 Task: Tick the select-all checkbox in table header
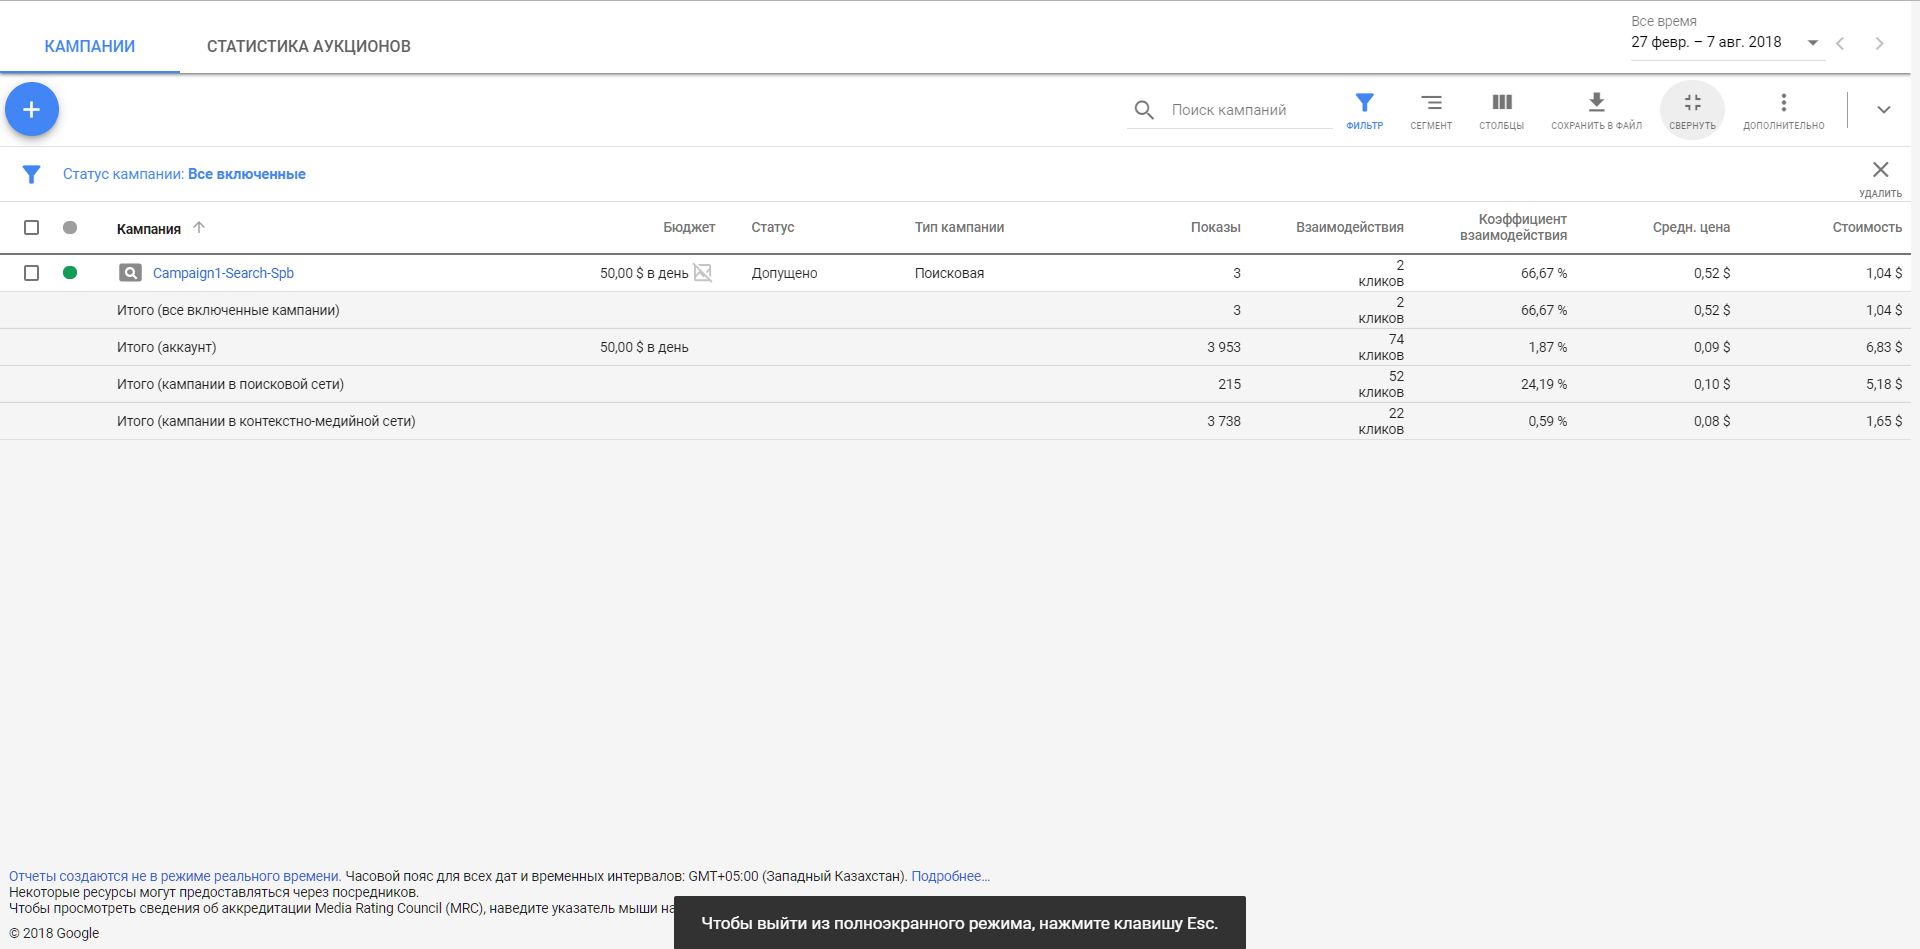click(32, 228)
